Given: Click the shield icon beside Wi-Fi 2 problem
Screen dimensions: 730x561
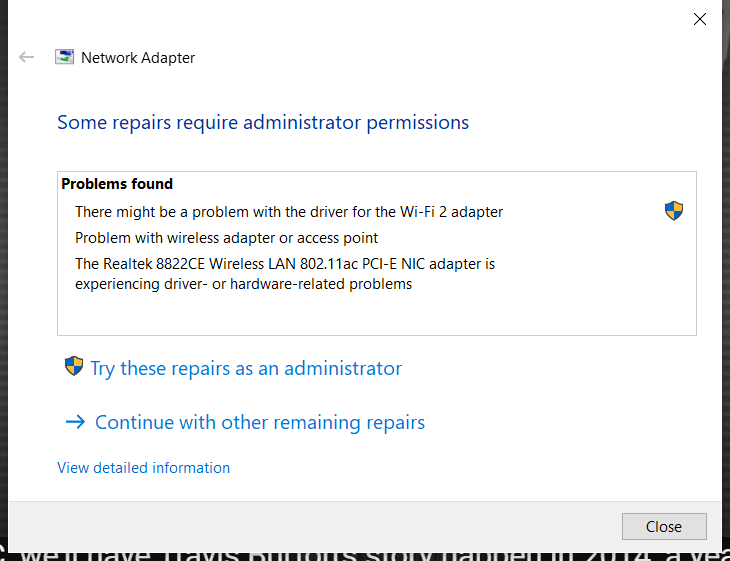Looking at the screenshot, I should coord(674,211).
